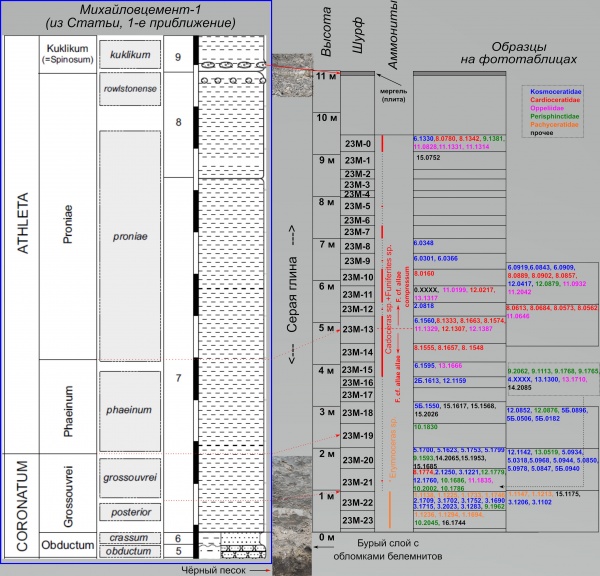Click the proniae subzone box
600x576 pixels.
(133, 237)
